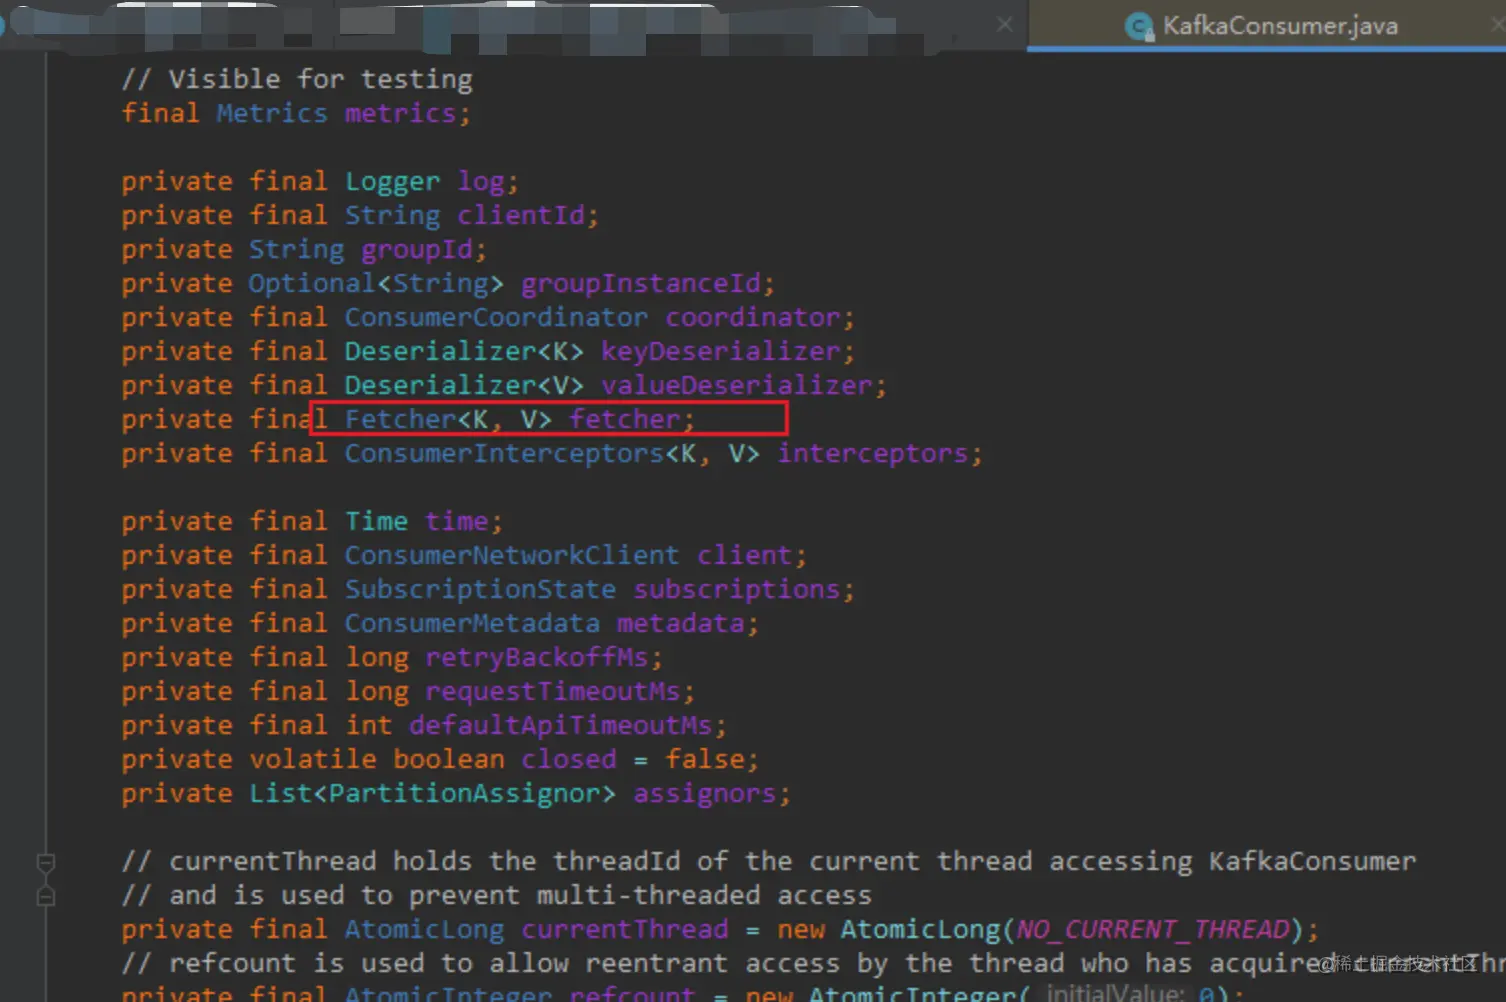Click the 'subscriptions' field name

click(737, 589)
